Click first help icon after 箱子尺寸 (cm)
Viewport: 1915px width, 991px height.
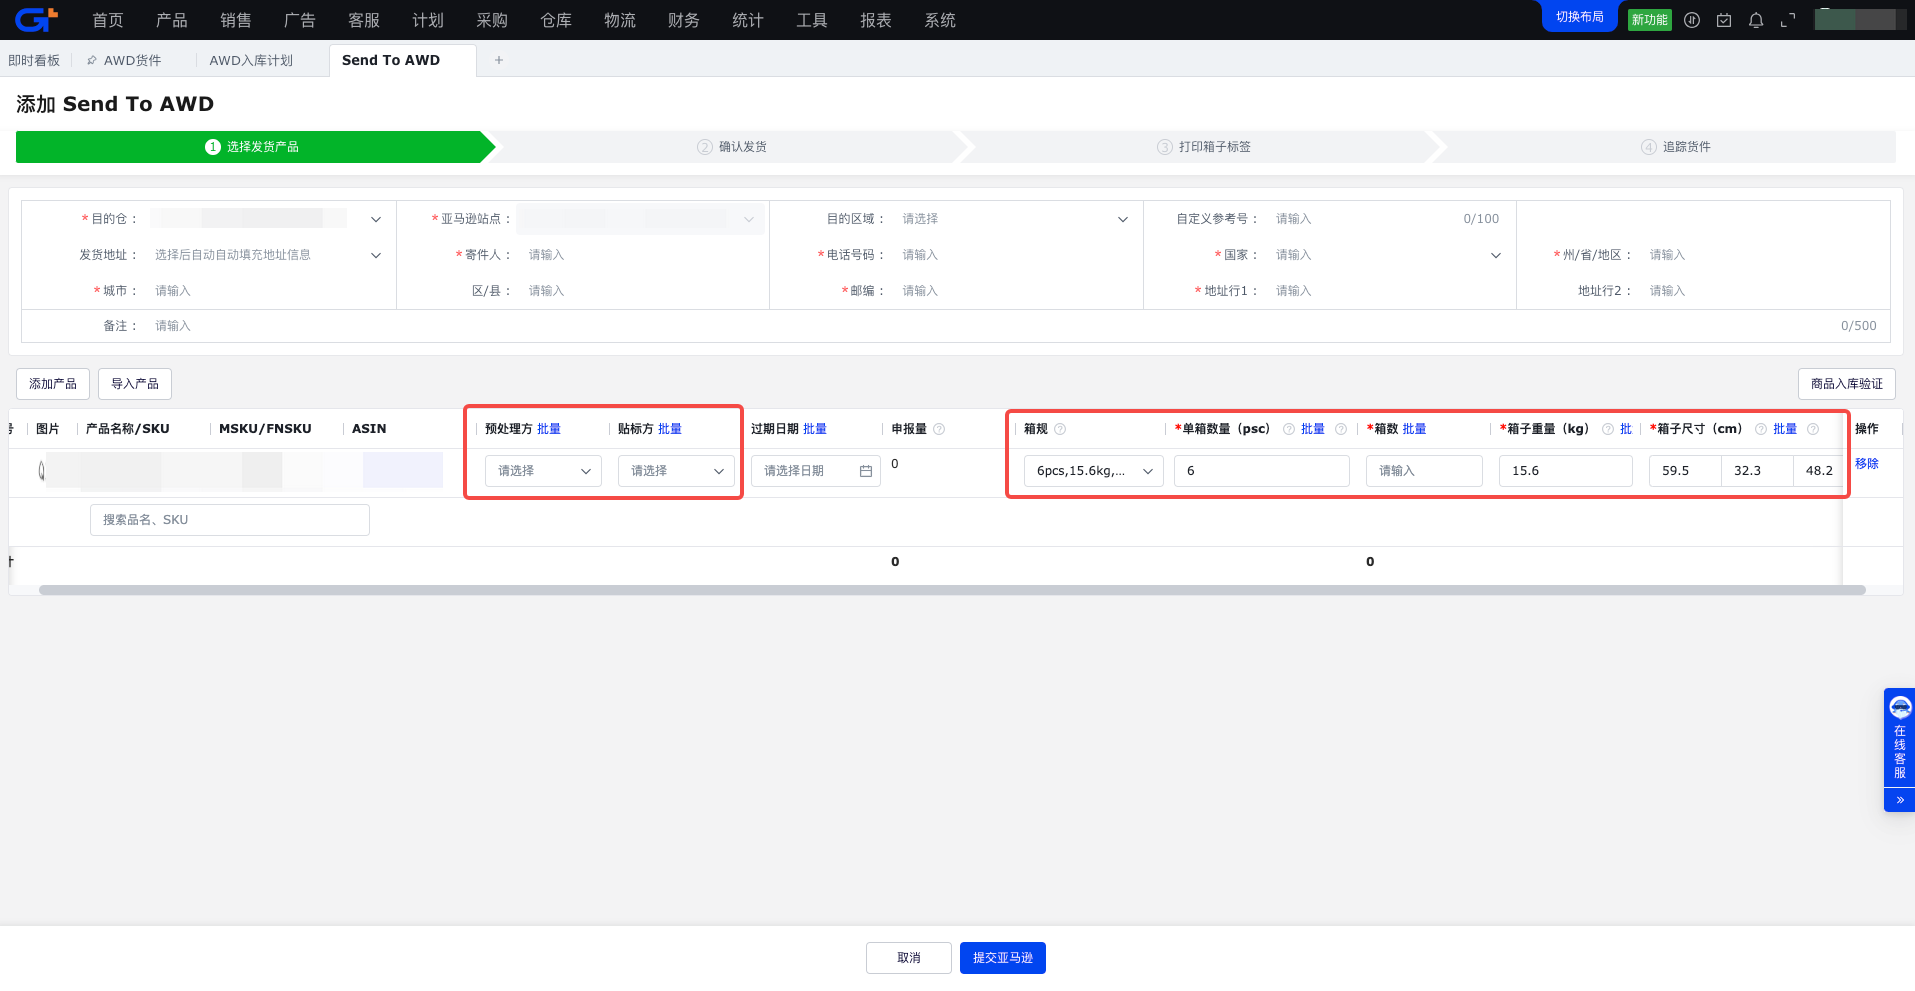coord(1761,429)
